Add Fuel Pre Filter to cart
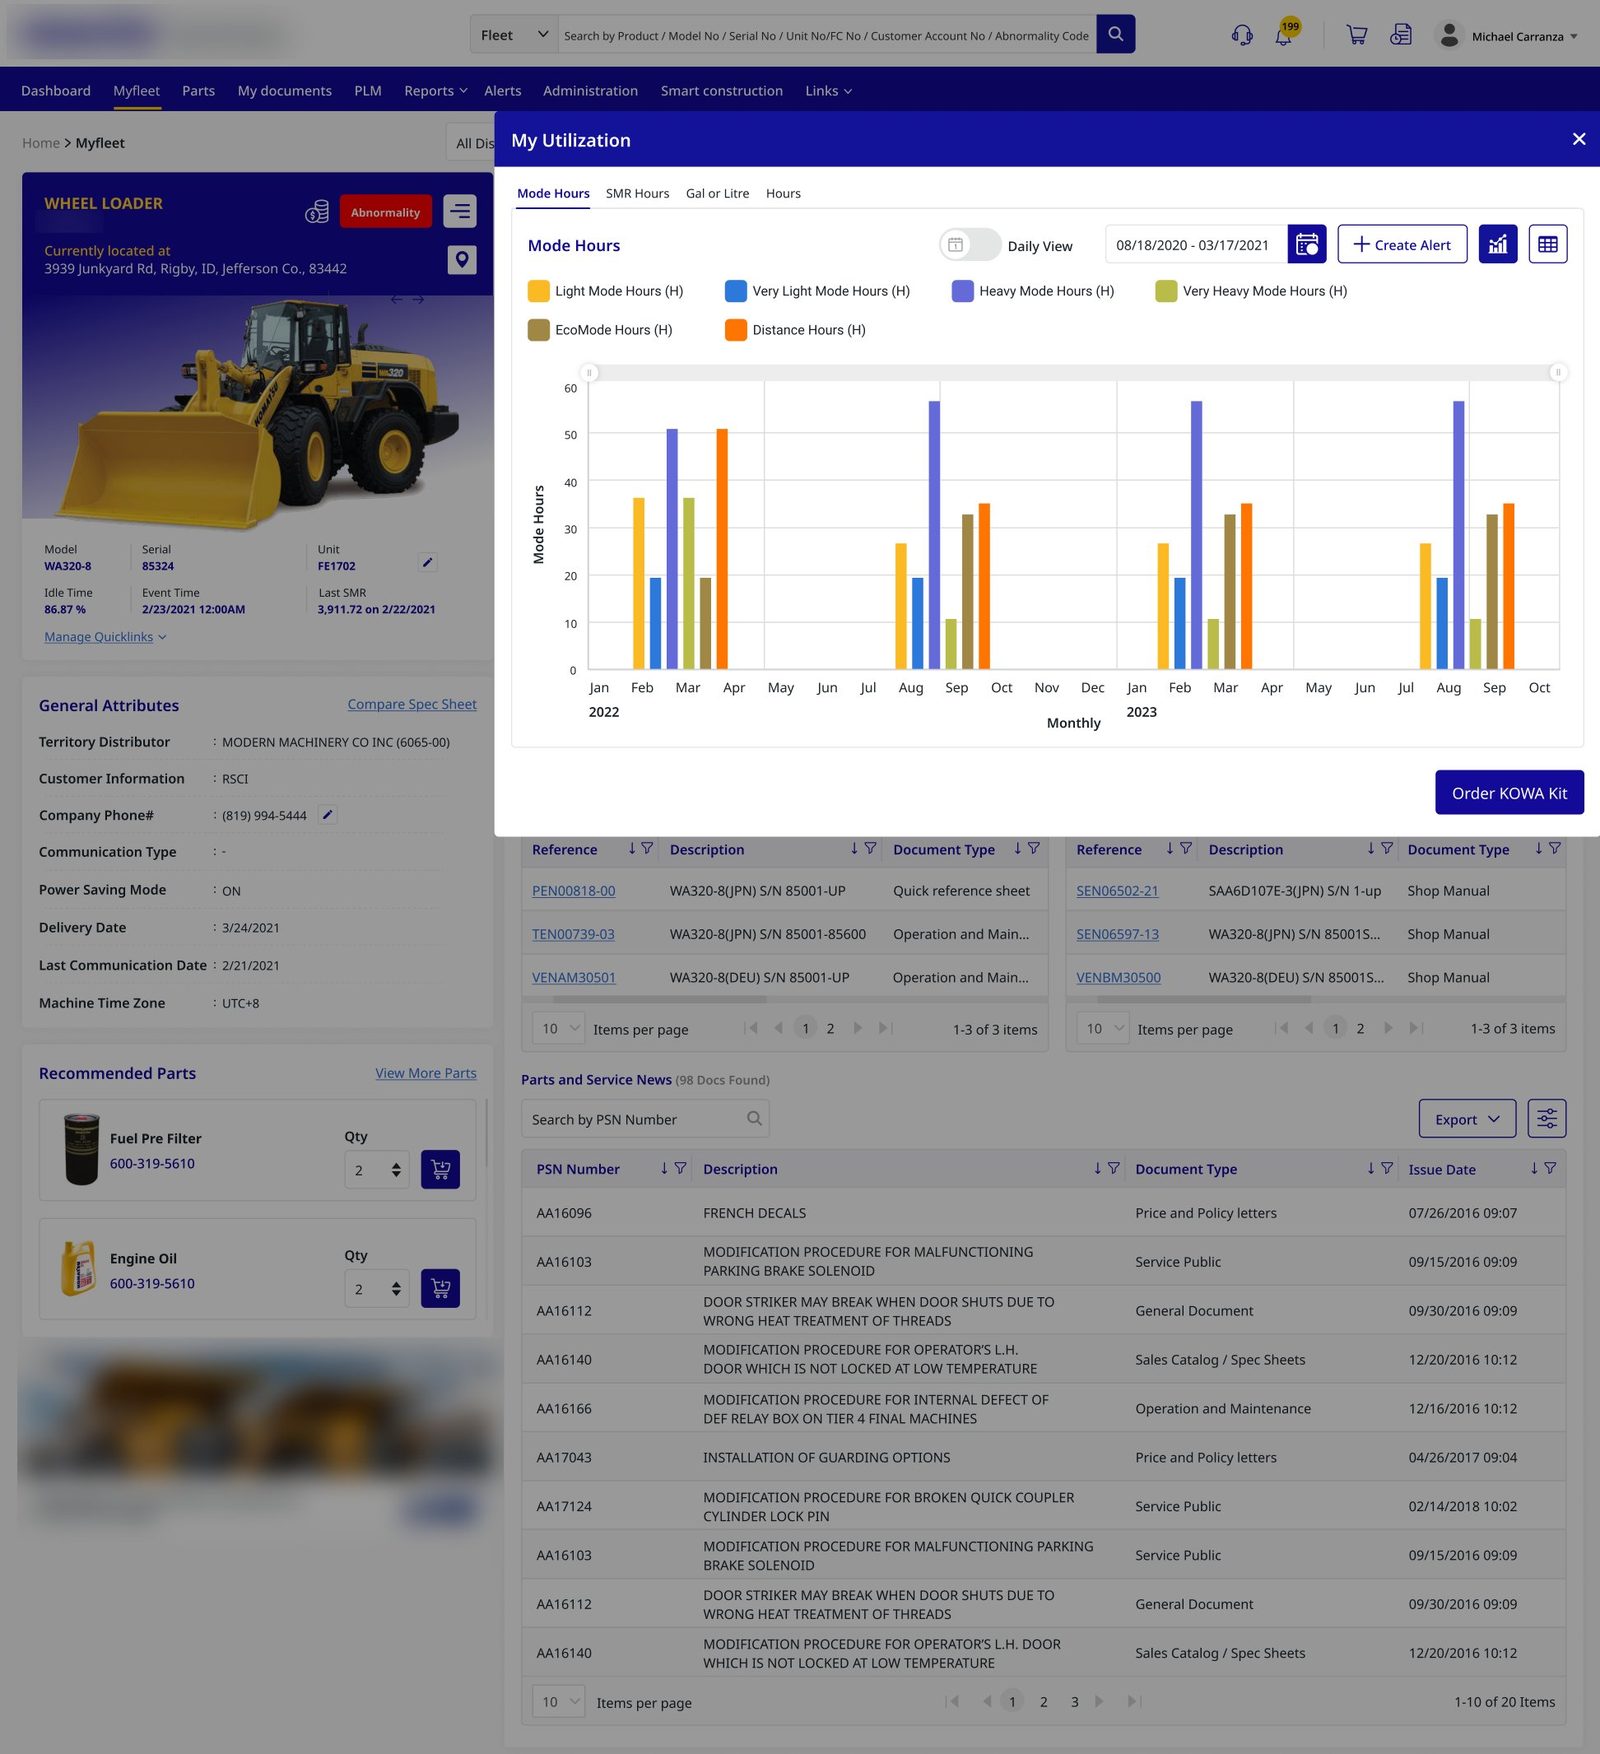 440,1169
